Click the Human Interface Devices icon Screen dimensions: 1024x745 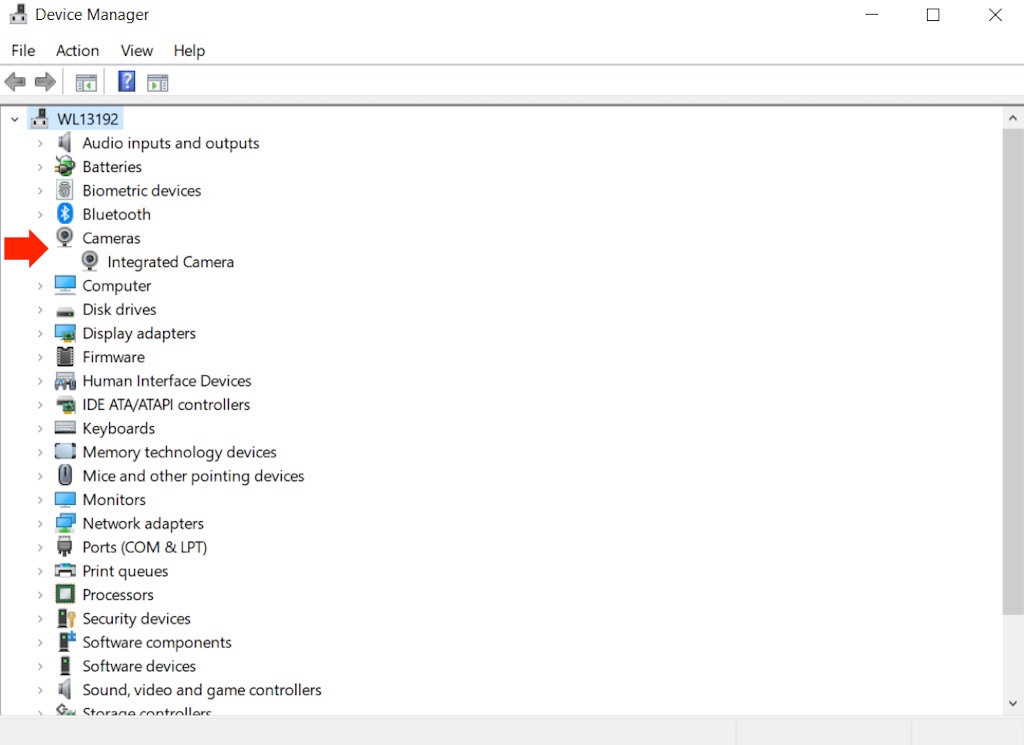(x=65, y=381)
